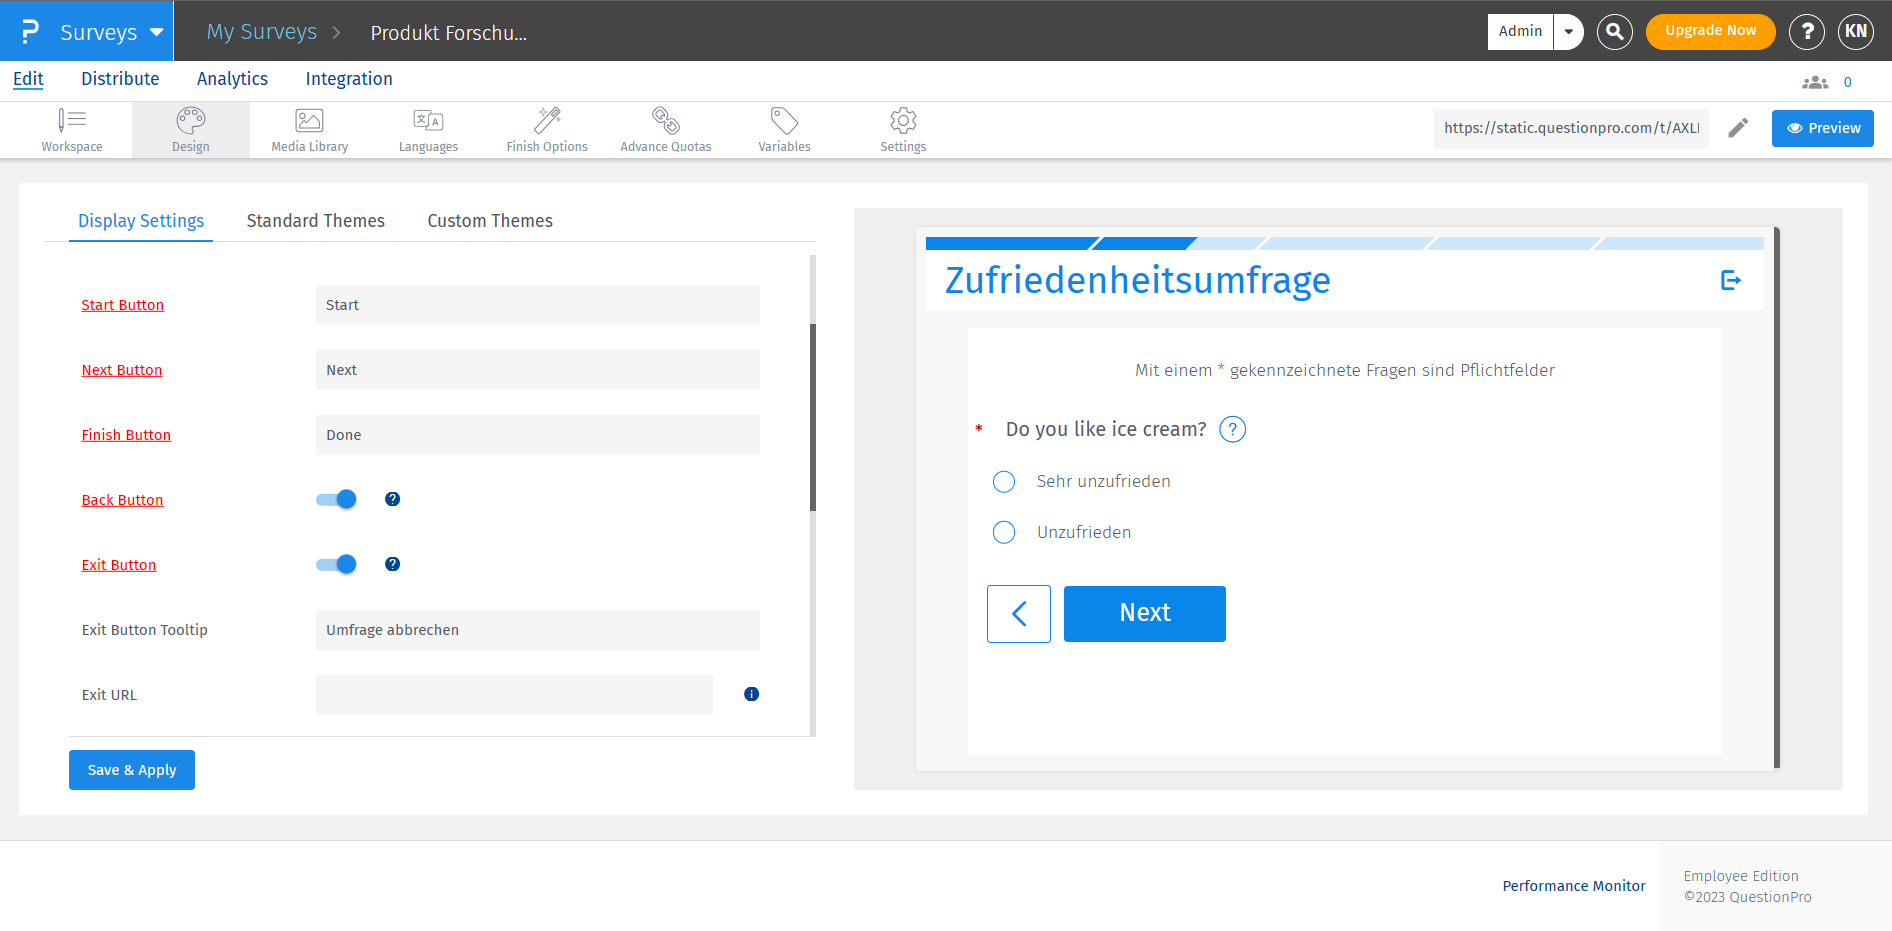Switch to the Workspace view

coord(72,129)
